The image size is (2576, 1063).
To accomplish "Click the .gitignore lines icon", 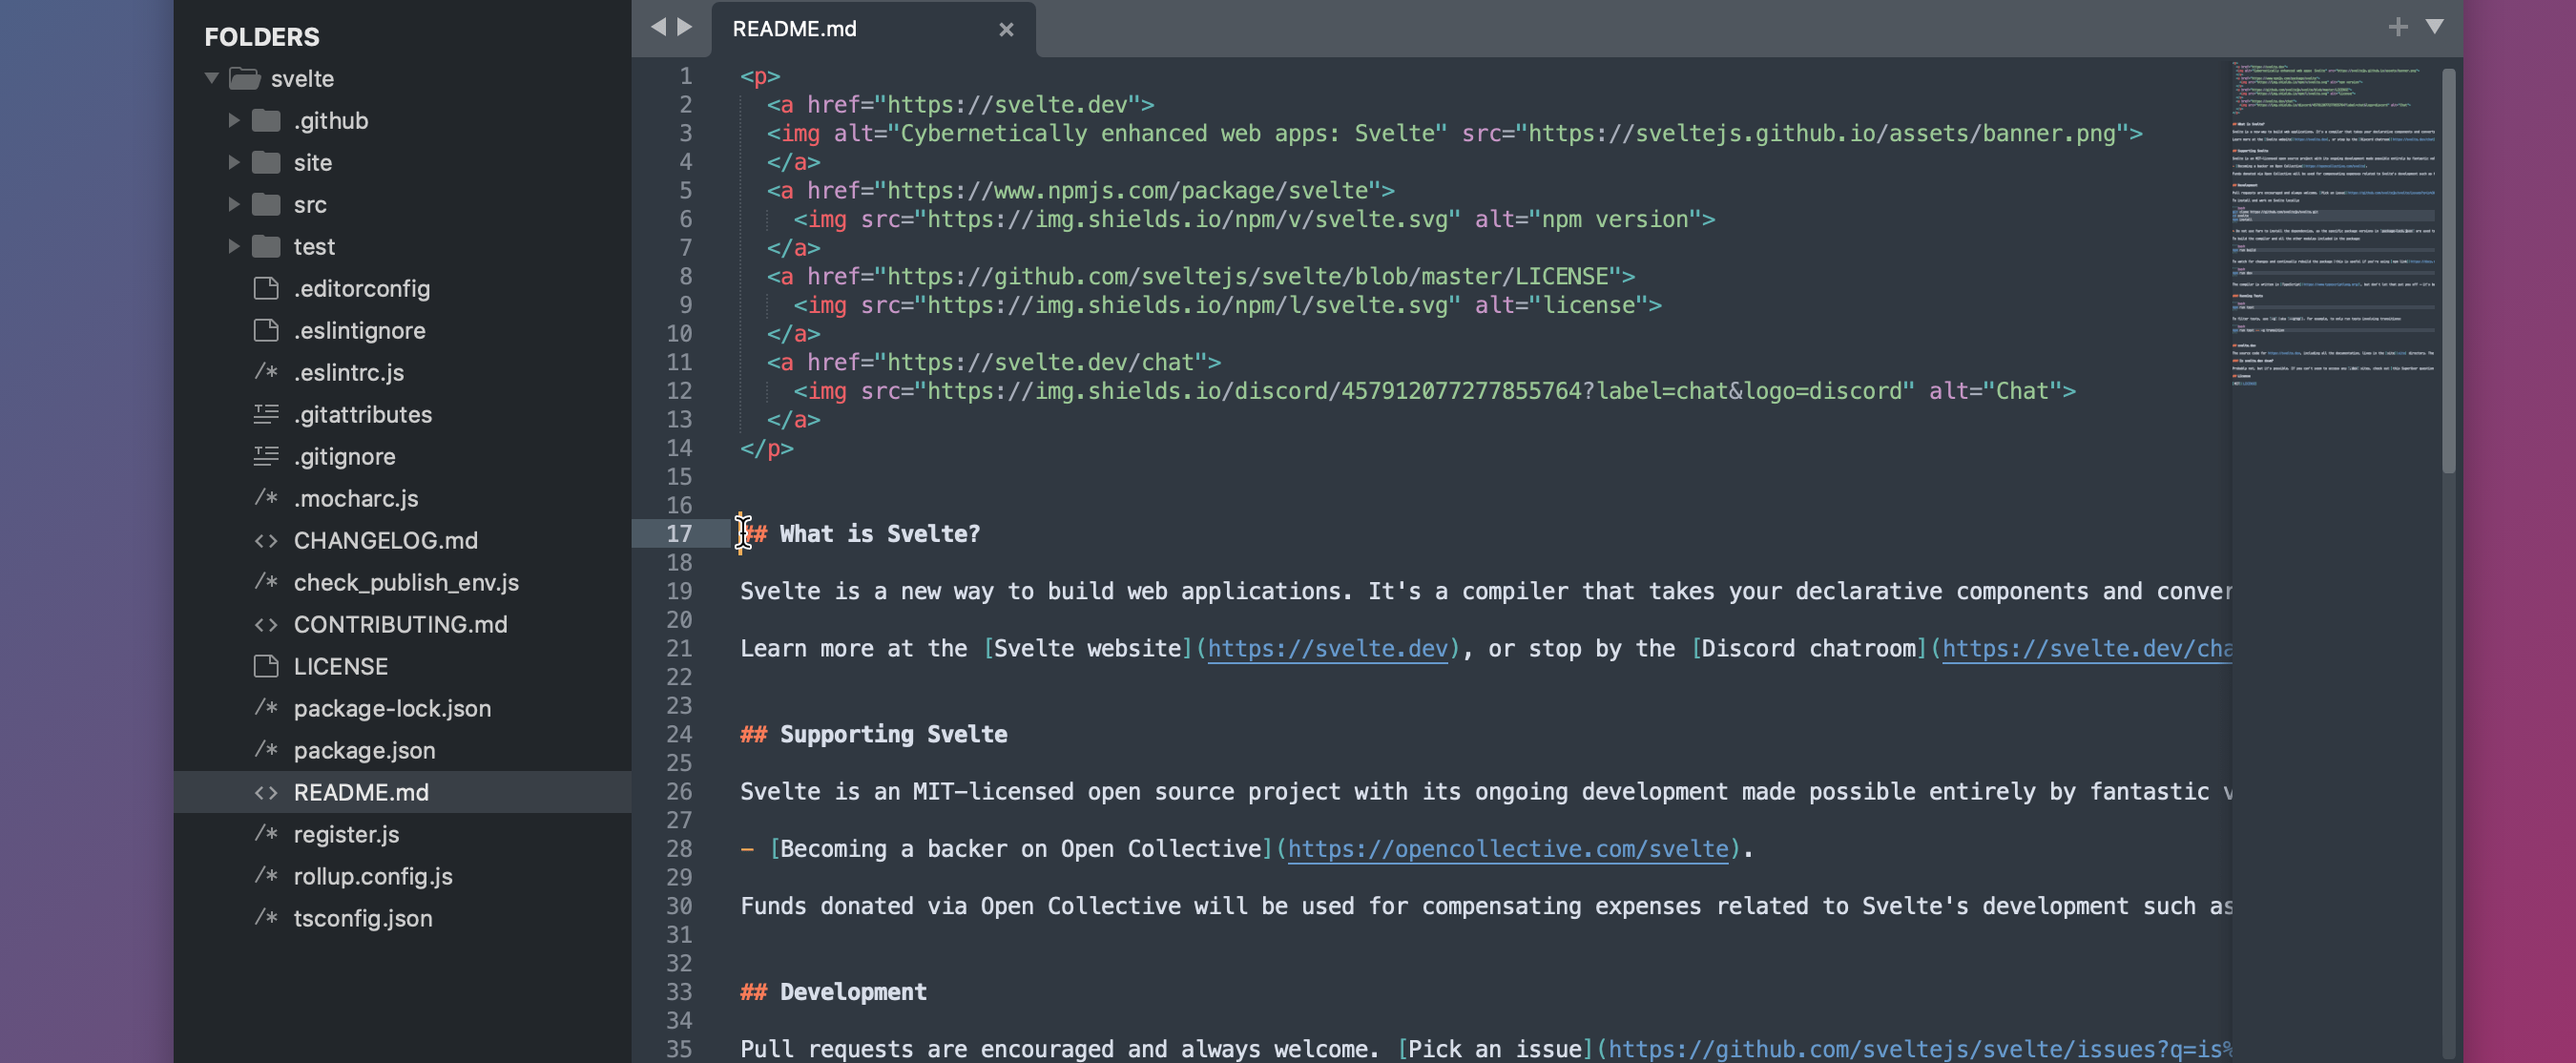I will click(266, 456).
